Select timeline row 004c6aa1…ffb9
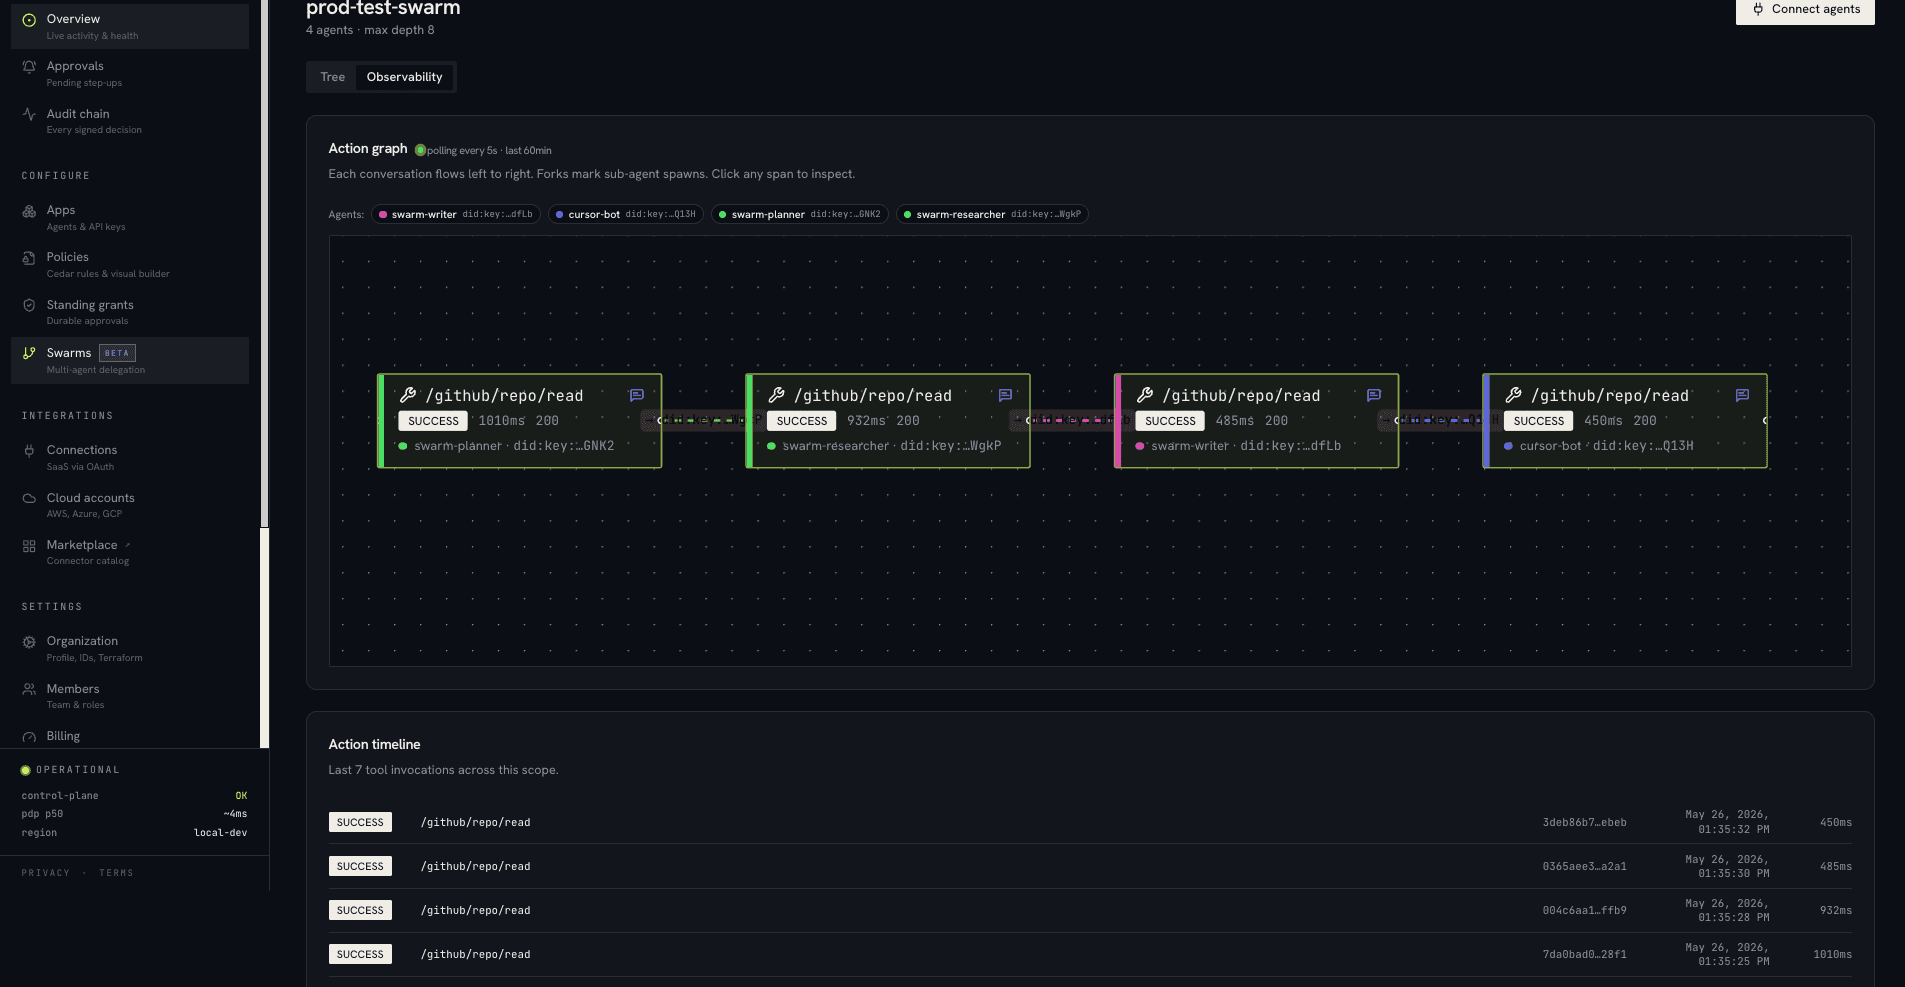 click(1090, 910)
